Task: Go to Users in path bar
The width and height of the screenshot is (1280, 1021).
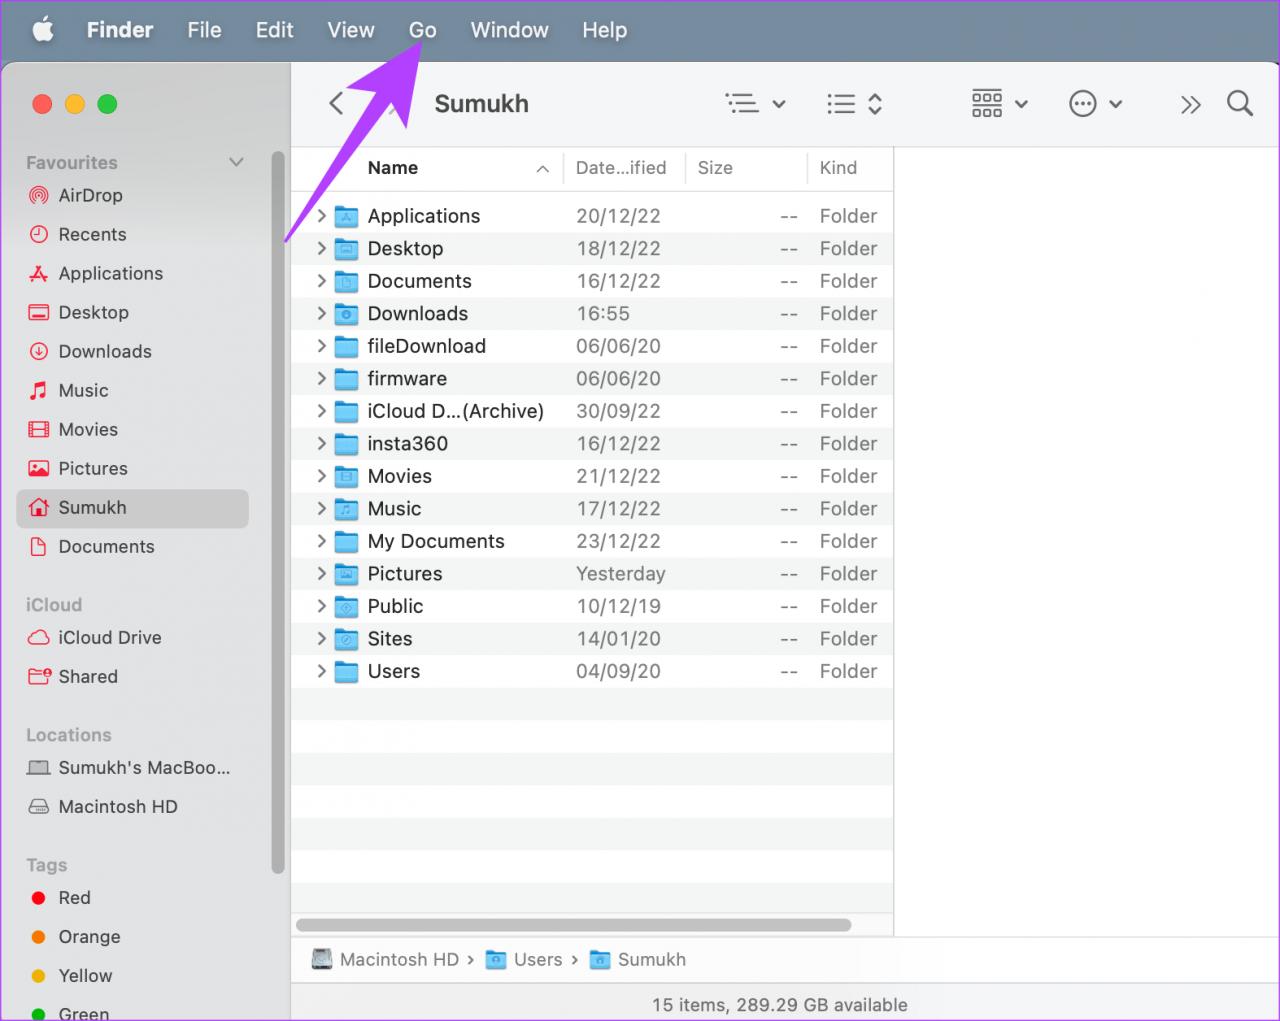Action: tap(524, 960)
